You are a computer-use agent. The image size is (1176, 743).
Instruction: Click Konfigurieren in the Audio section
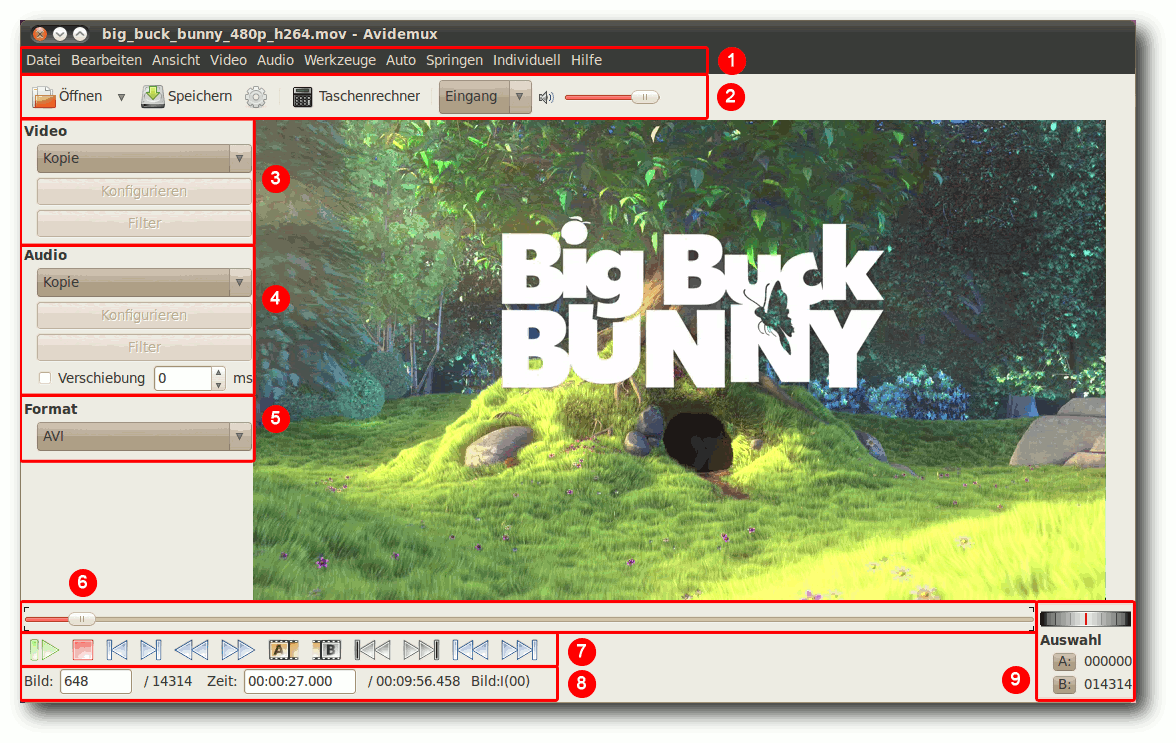[x=144, y=315]
